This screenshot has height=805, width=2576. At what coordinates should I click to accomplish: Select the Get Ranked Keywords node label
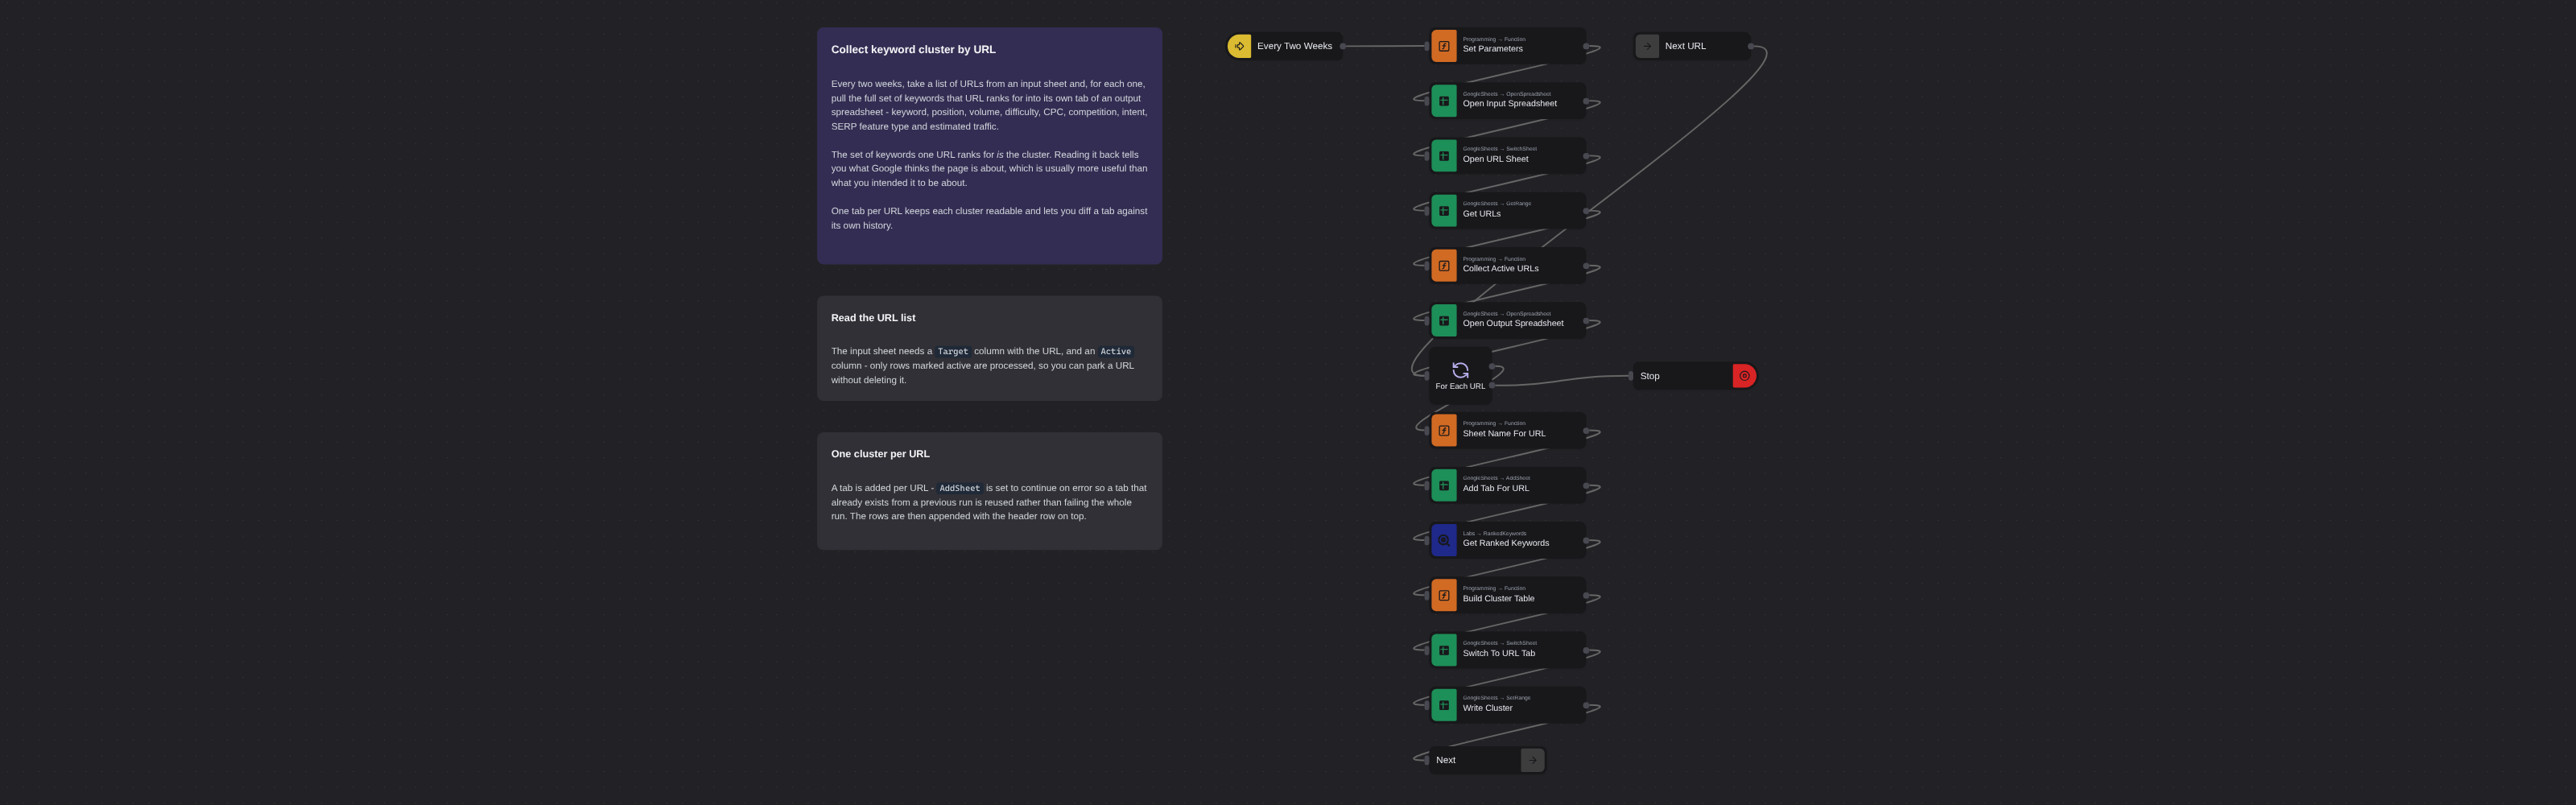point(1505,544)
